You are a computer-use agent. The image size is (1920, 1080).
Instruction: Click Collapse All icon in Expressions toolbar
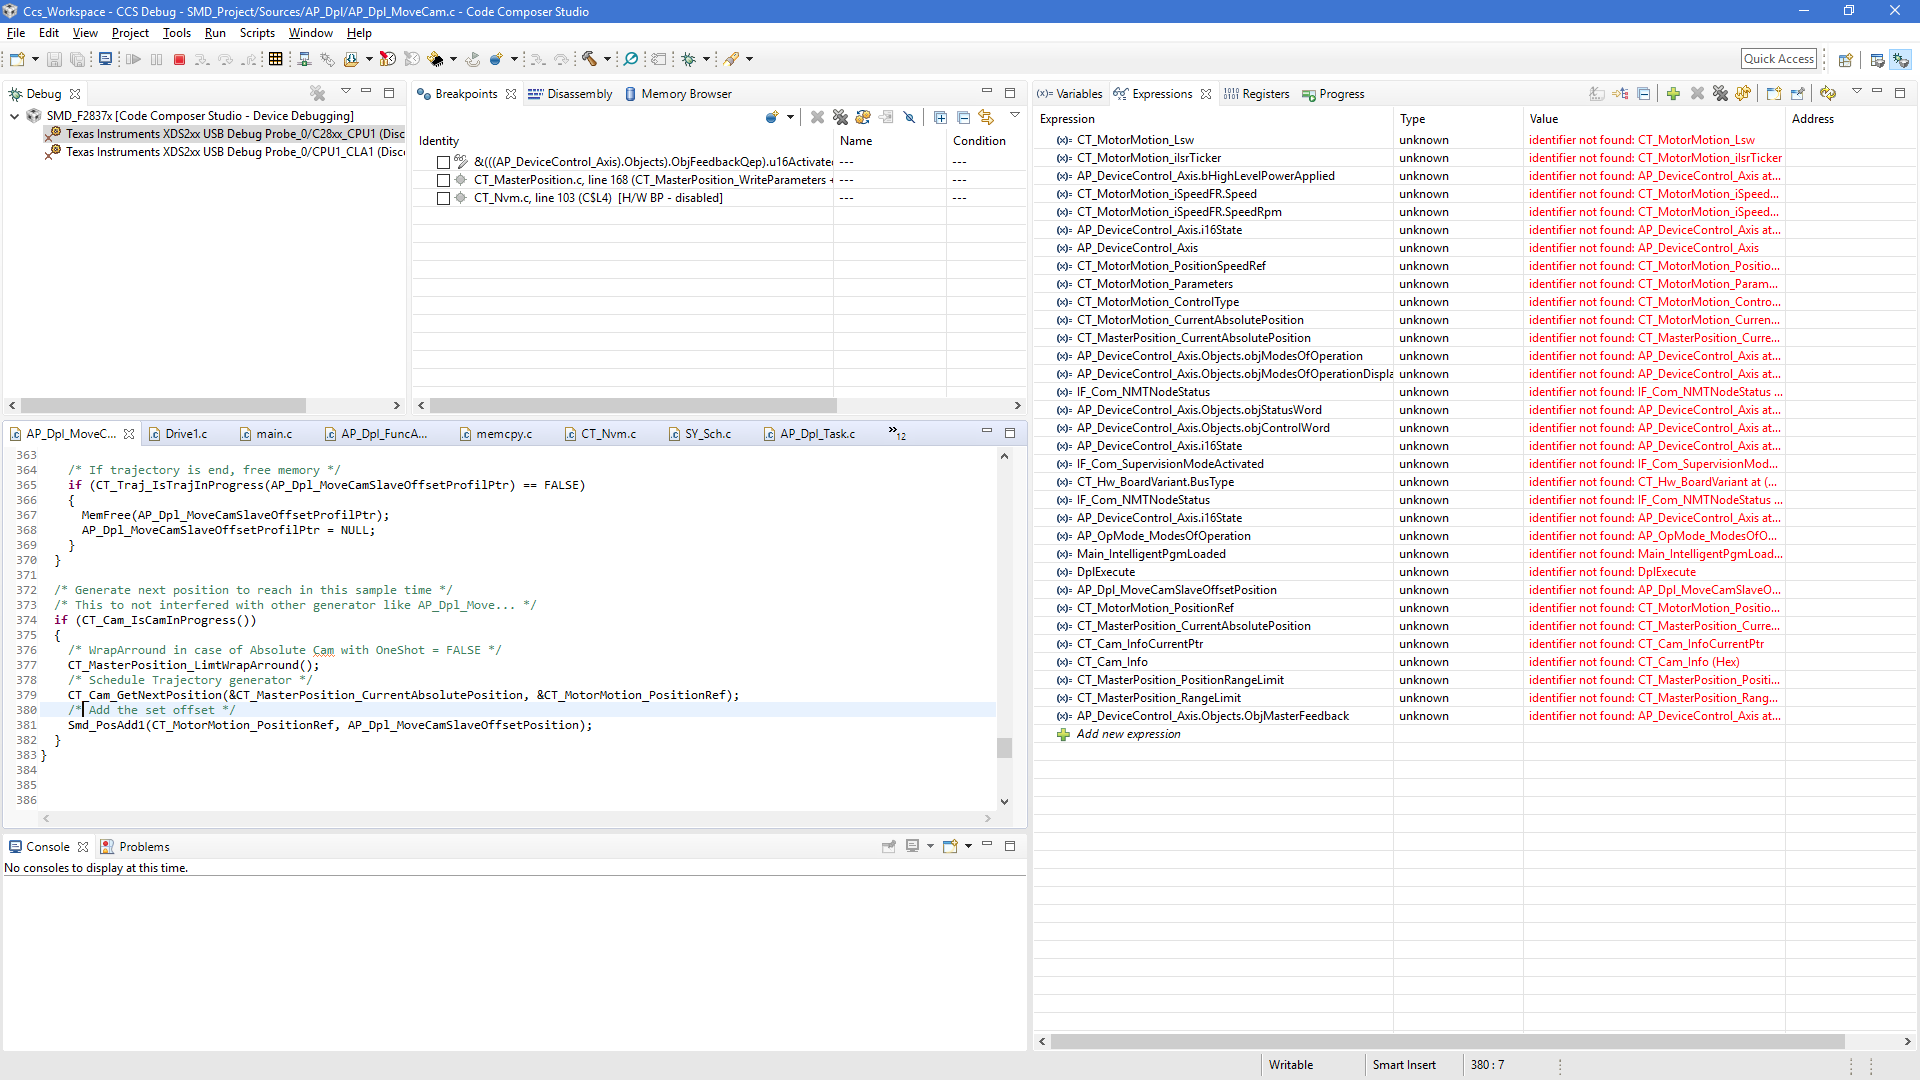(x=1643, y=94)
